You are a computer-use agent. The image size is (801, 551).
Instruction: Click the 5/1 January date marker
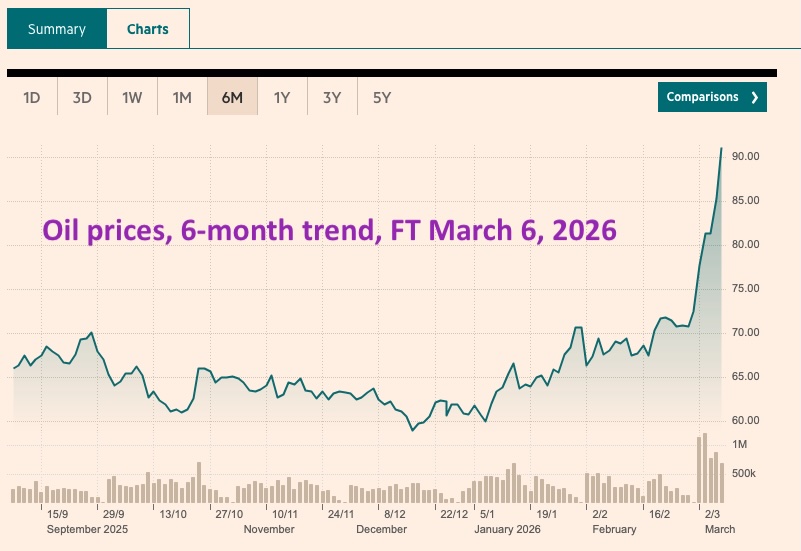[x=487, y=514]
